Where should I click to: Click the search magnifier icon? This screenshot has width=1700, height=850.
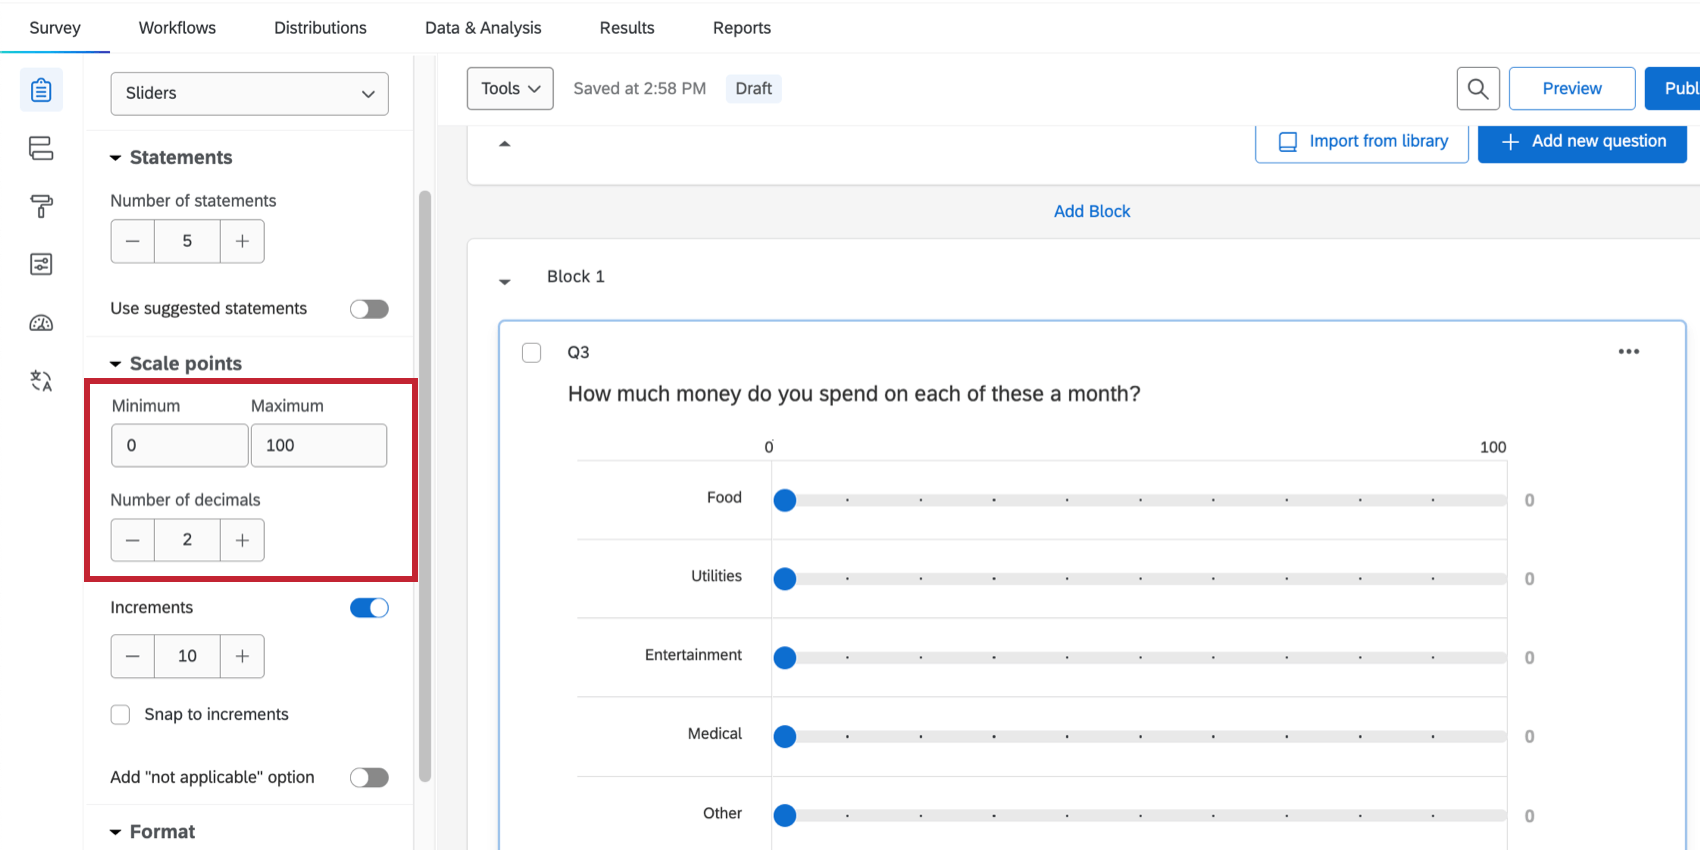click(x=1478, y=89)
